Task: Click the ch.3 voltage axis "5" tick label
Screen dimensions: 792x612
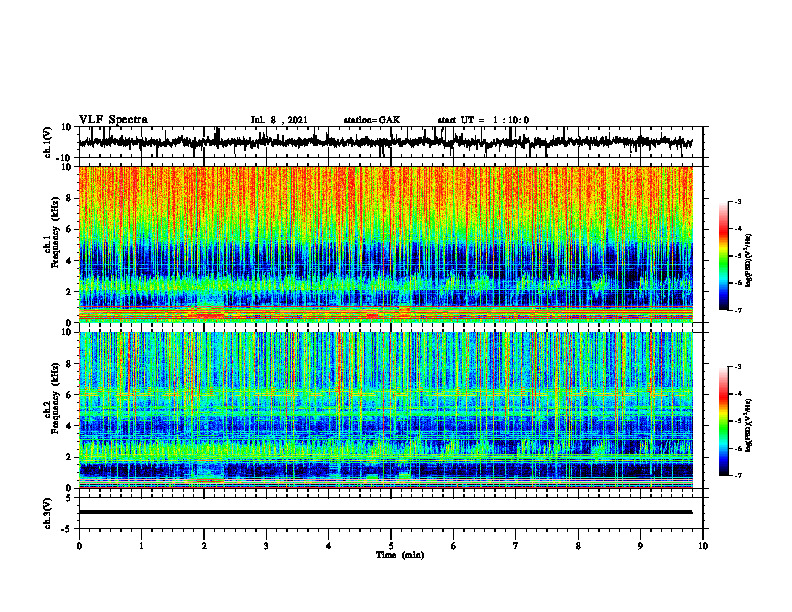Action: point(70,498)
